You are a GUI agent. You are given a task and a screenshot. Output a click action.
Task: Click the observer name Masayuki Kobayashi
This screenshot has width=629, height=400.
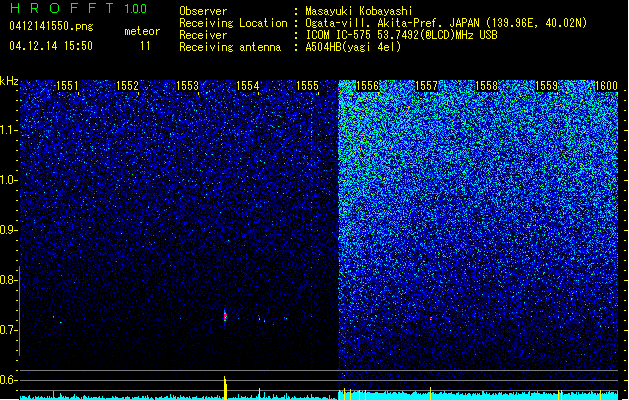click(x=359, y=11)
